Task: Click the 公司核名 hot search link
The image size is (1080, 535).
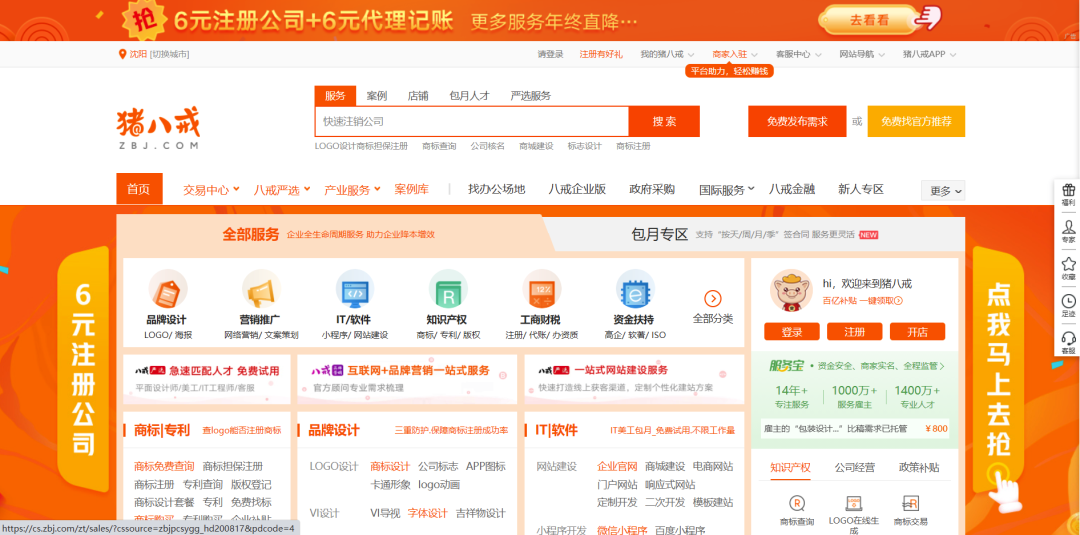Action: [x=488, y=146]
